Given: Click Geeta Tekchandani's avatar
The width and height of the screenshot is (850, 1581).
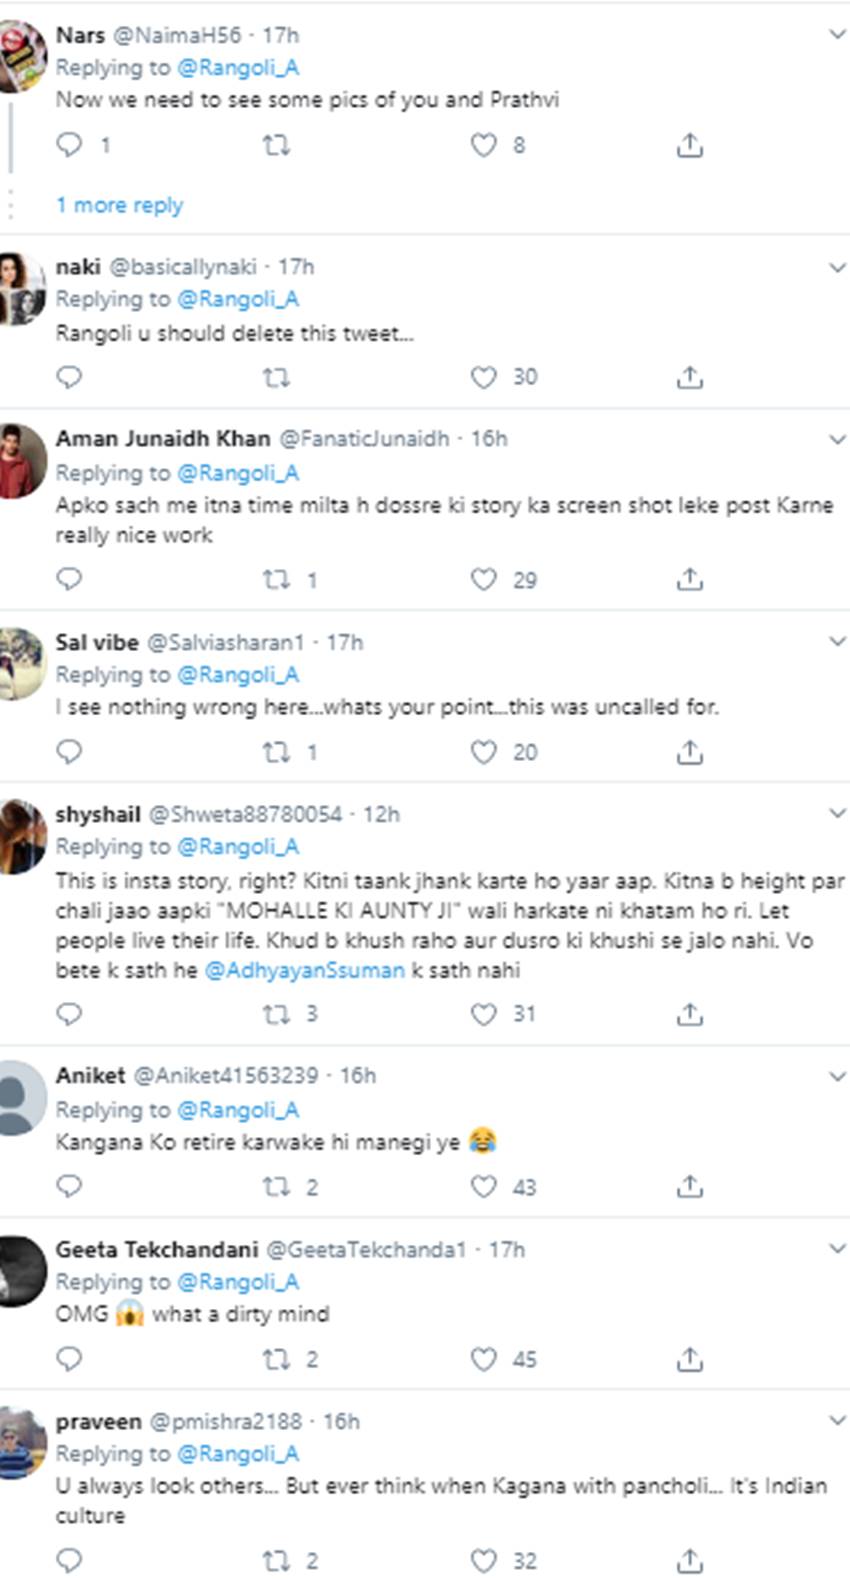Looking at the screenshot, I should pos(22,1270).
